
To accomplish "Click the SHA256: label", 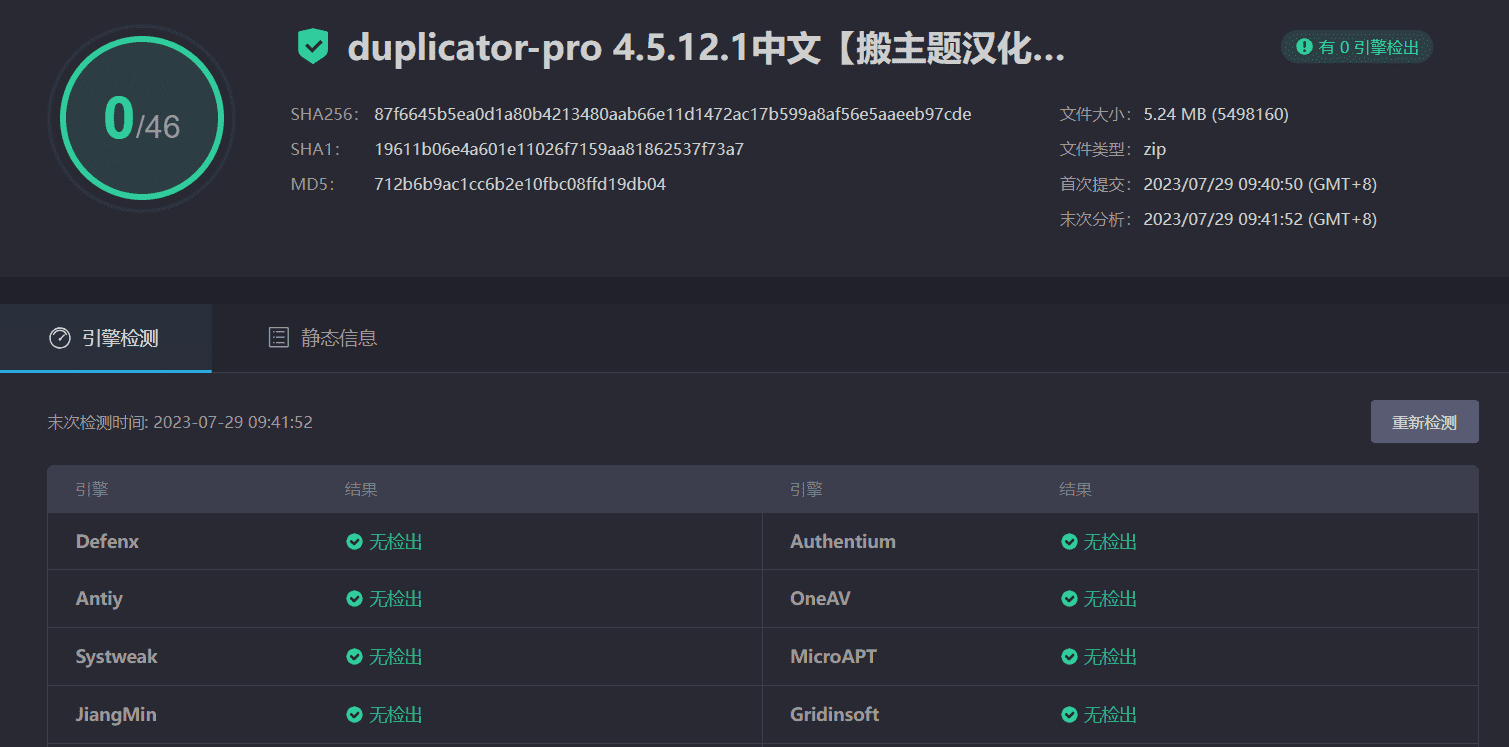I will click(x=324, y=114).
